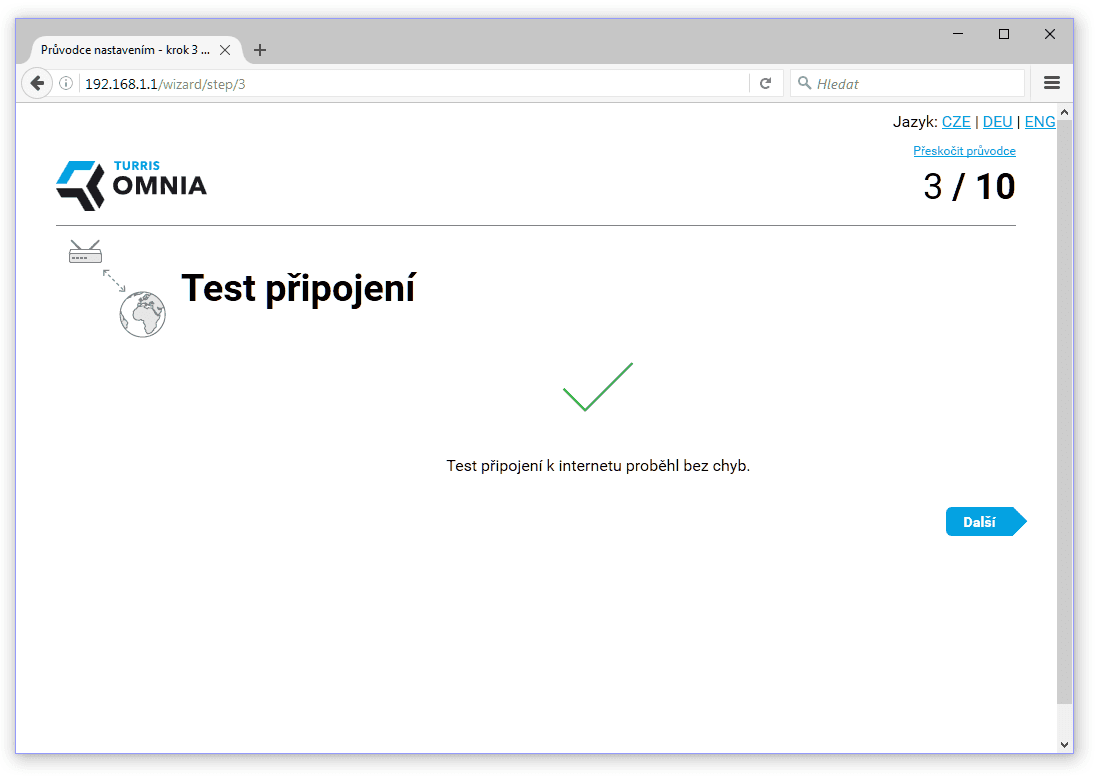Click the back navigation arrow
This screenshot has width=1100, height=780.
tap(37, 83)
